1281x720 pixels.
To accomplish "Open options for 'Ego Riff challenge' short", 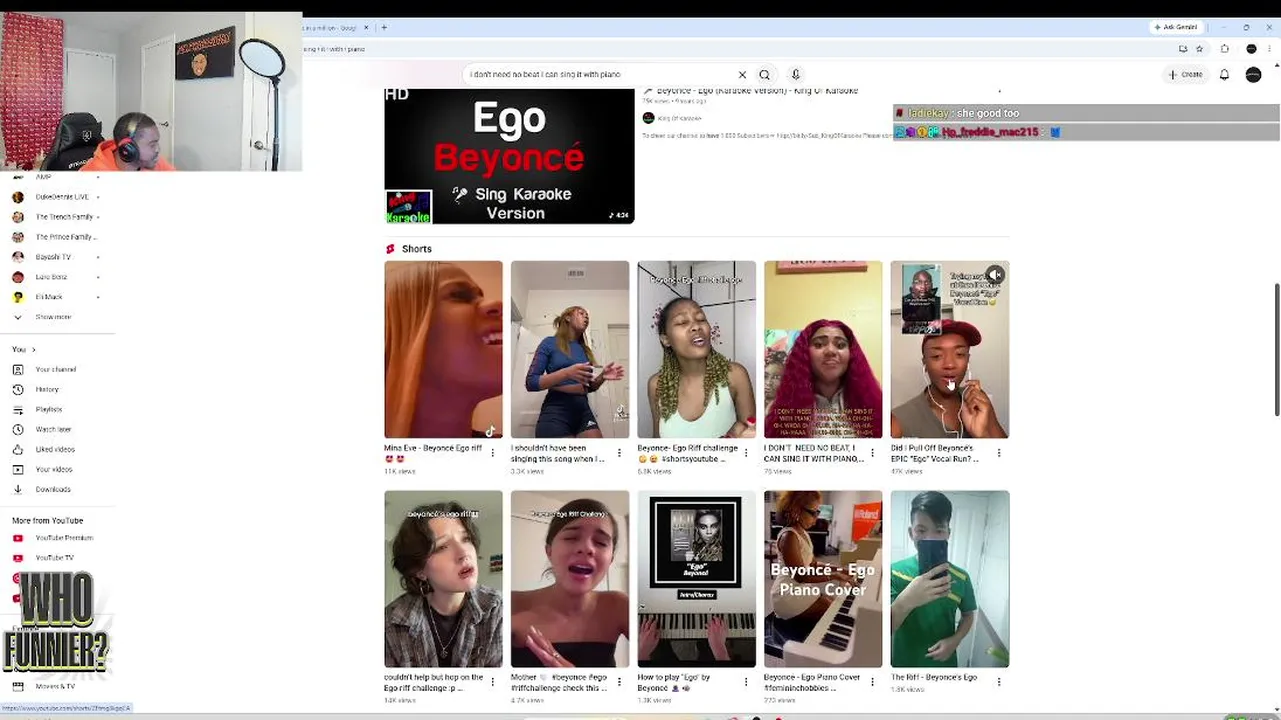I will coord(745,453).
